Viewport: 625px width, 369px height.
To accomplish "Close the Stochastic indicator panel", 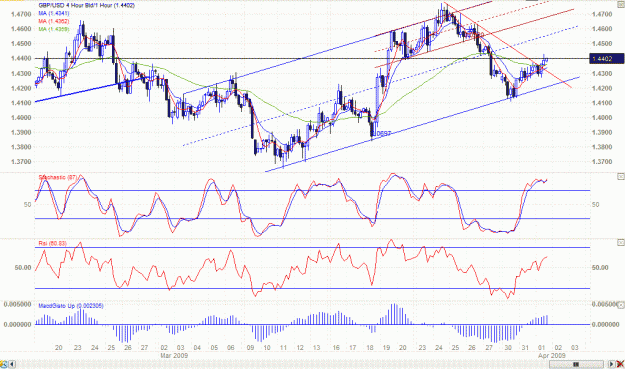I will pos(621,176).
